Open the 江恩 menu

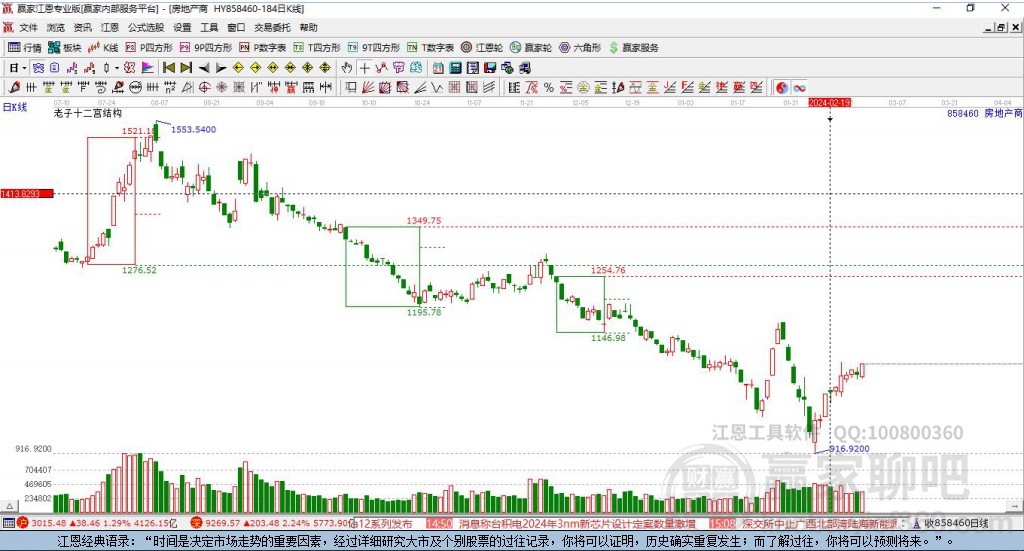pos(110,27)
